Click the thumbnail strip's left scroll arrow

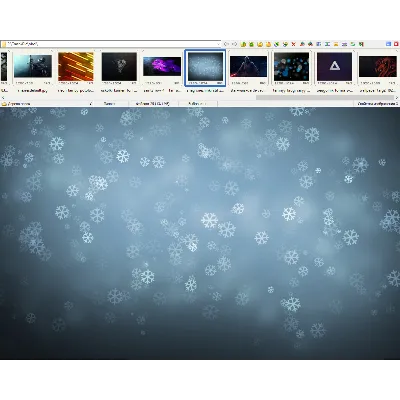pos(3,98)
